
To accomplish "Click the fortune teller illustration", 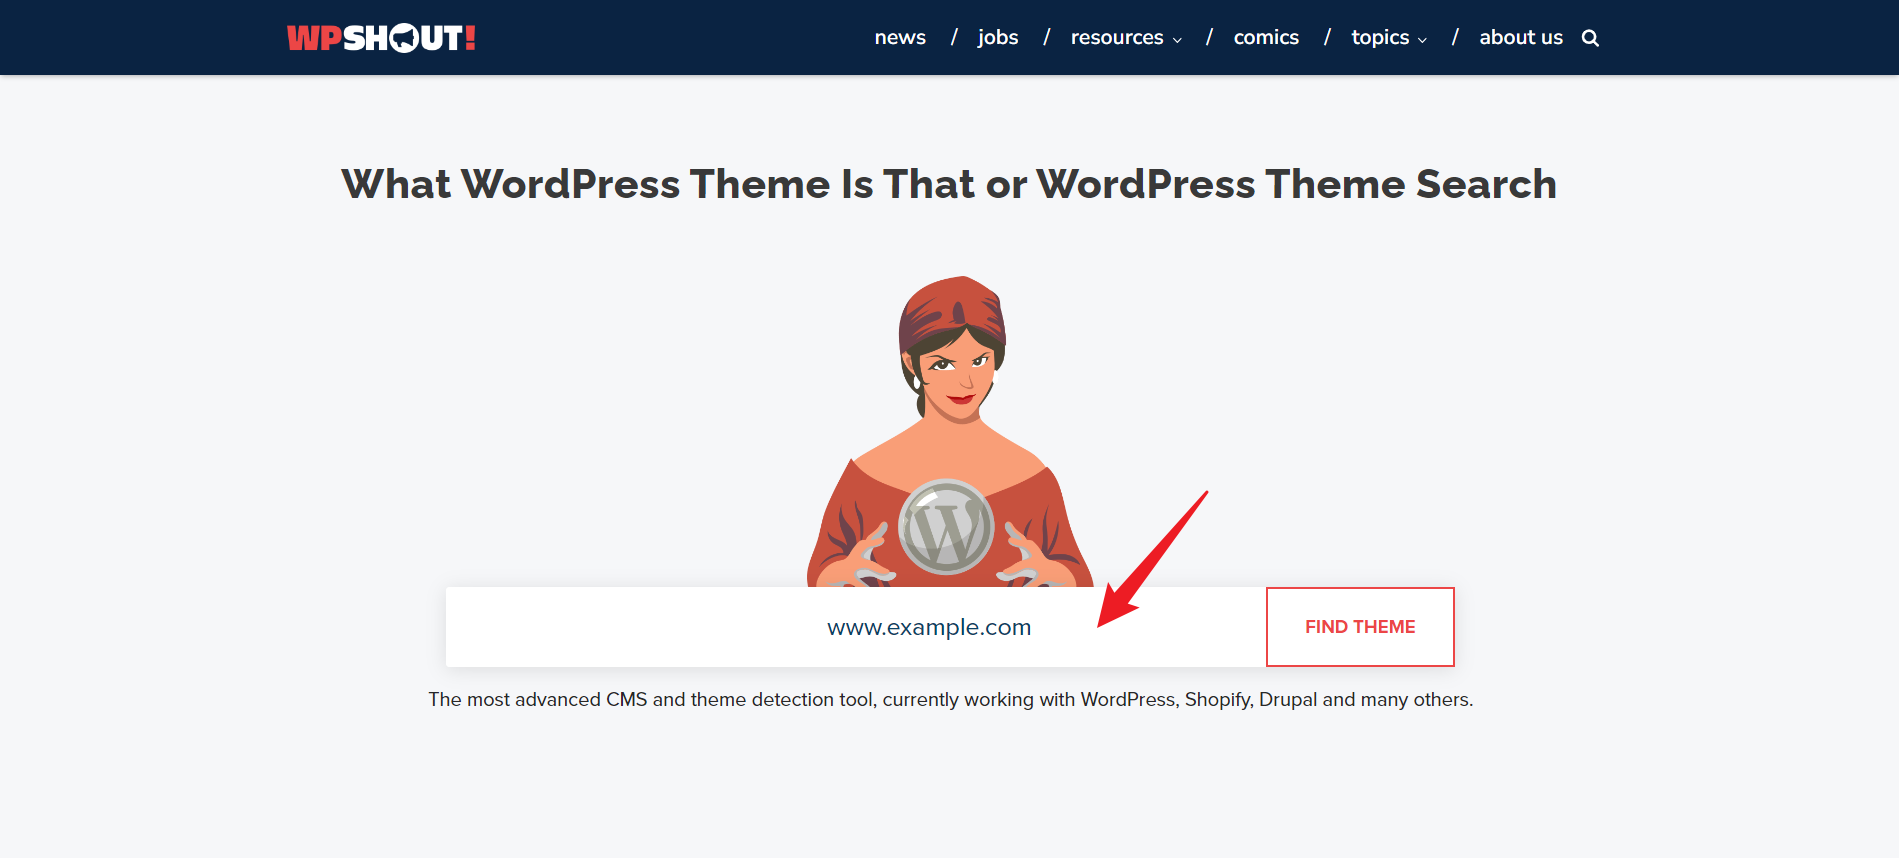I will (x=950, y=432).
